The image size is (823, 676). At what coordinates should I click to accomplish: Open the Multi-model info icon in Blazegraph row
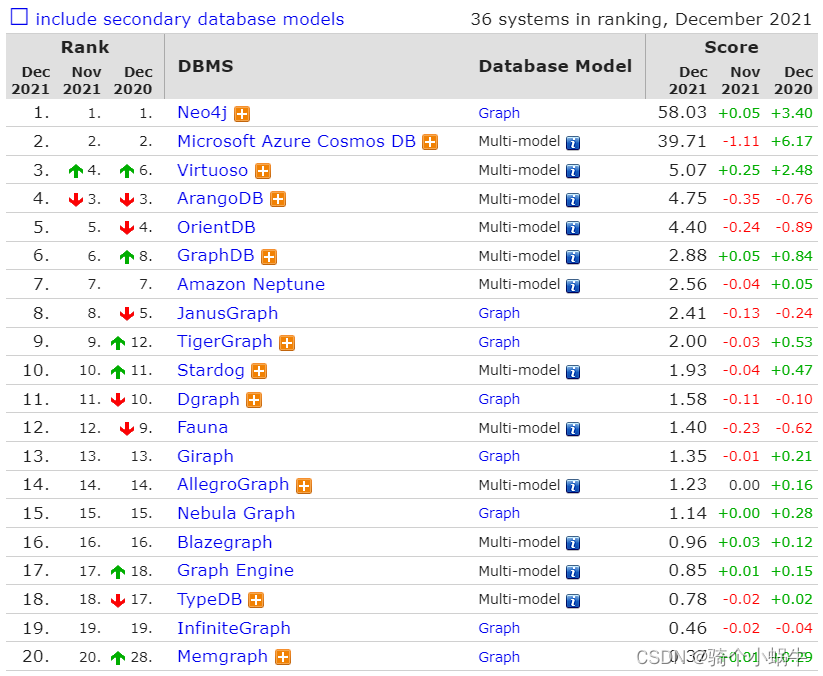pos(573,543)
